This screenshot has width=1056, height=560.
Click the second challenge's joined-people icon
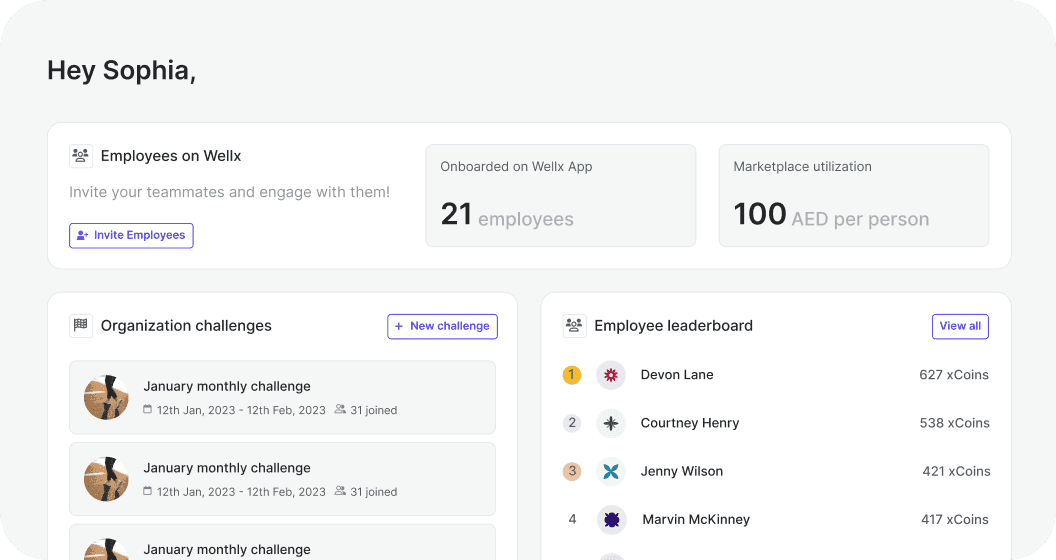click(x=340, y=491)
